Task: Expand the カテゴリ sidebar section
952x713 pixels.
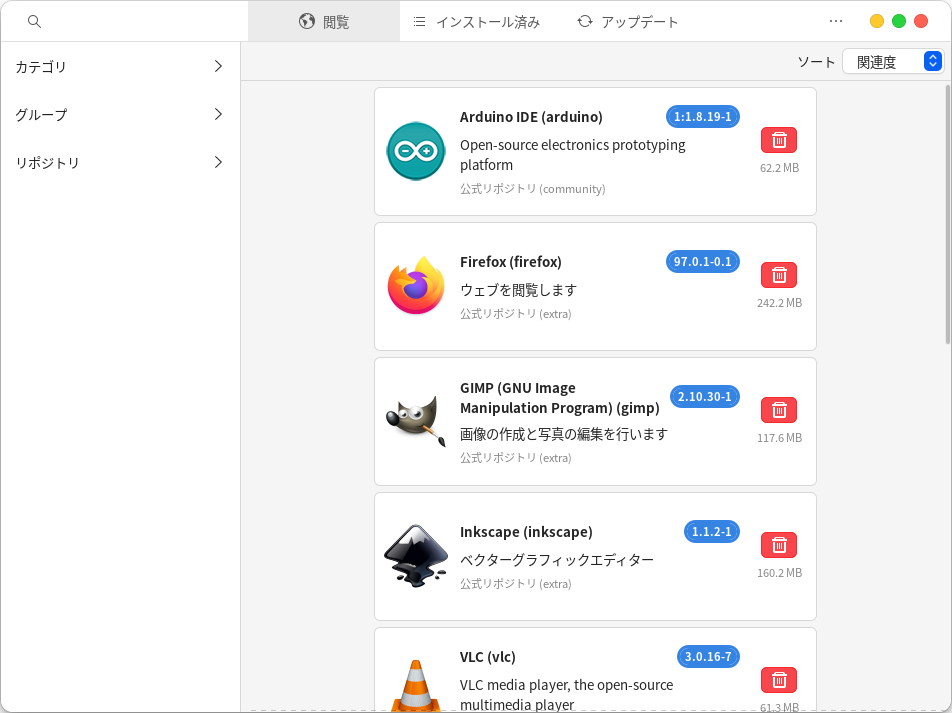Action: click(120, 67)
